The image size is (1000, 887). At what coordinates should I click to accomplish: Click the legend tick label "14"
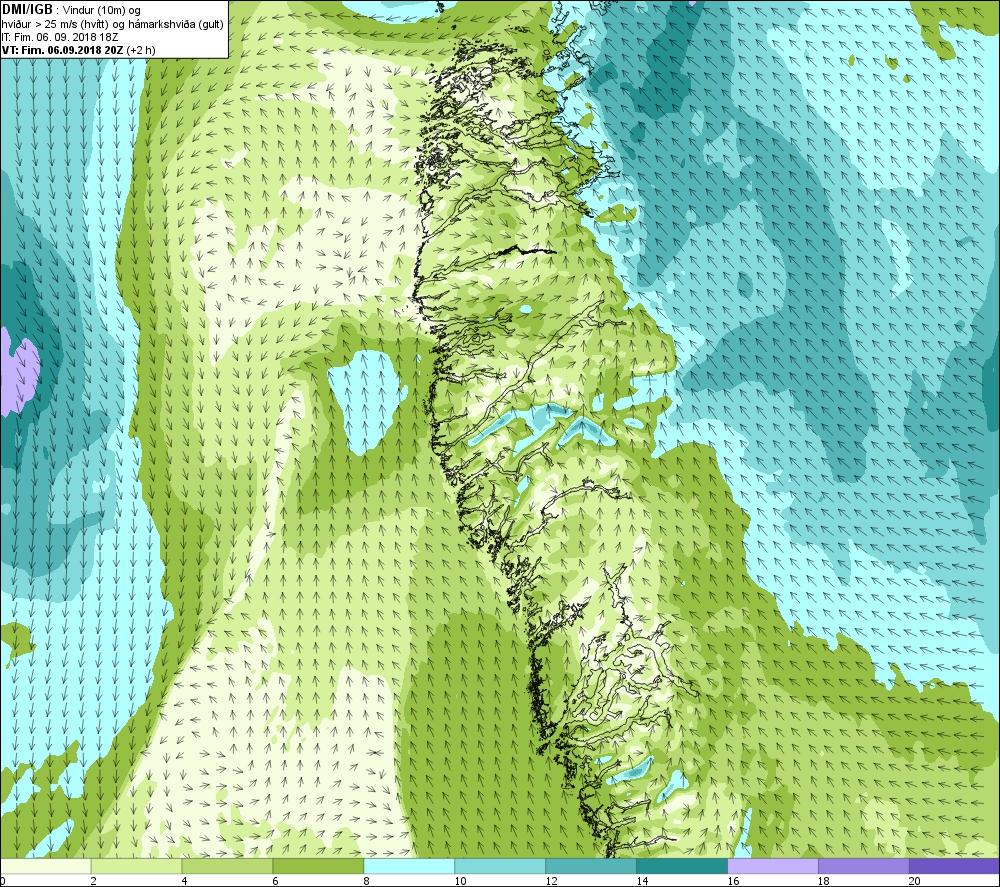tap(642, 881)
